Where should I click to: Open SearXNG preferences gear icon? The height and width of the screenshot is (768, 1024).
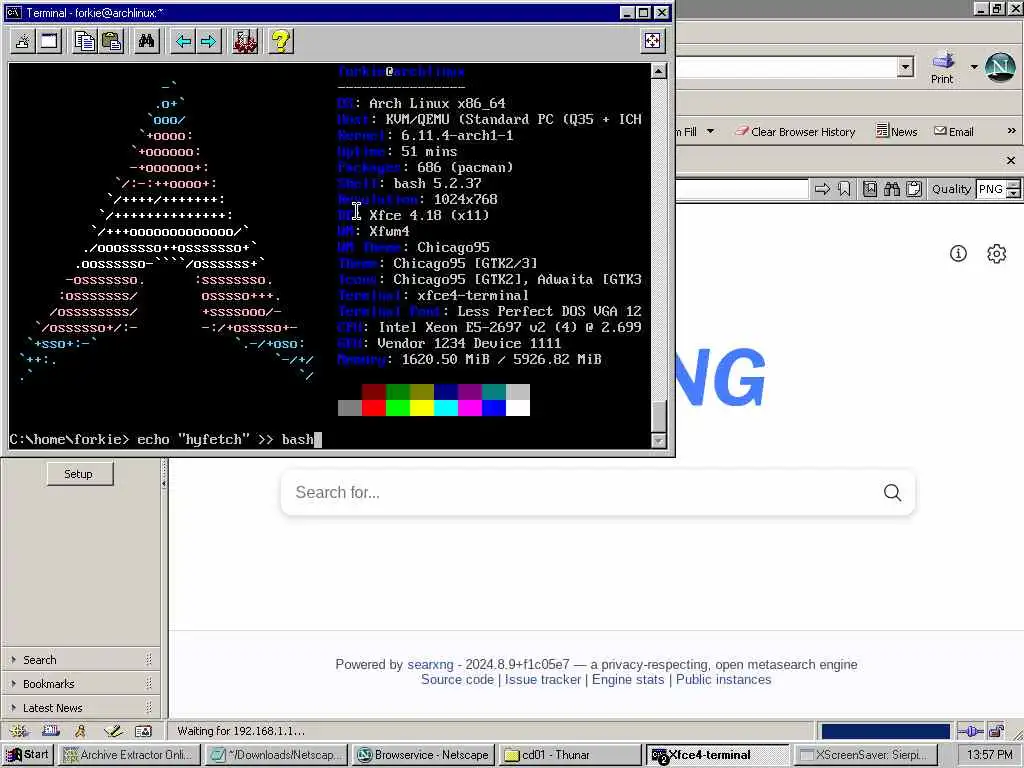[997, 253]
